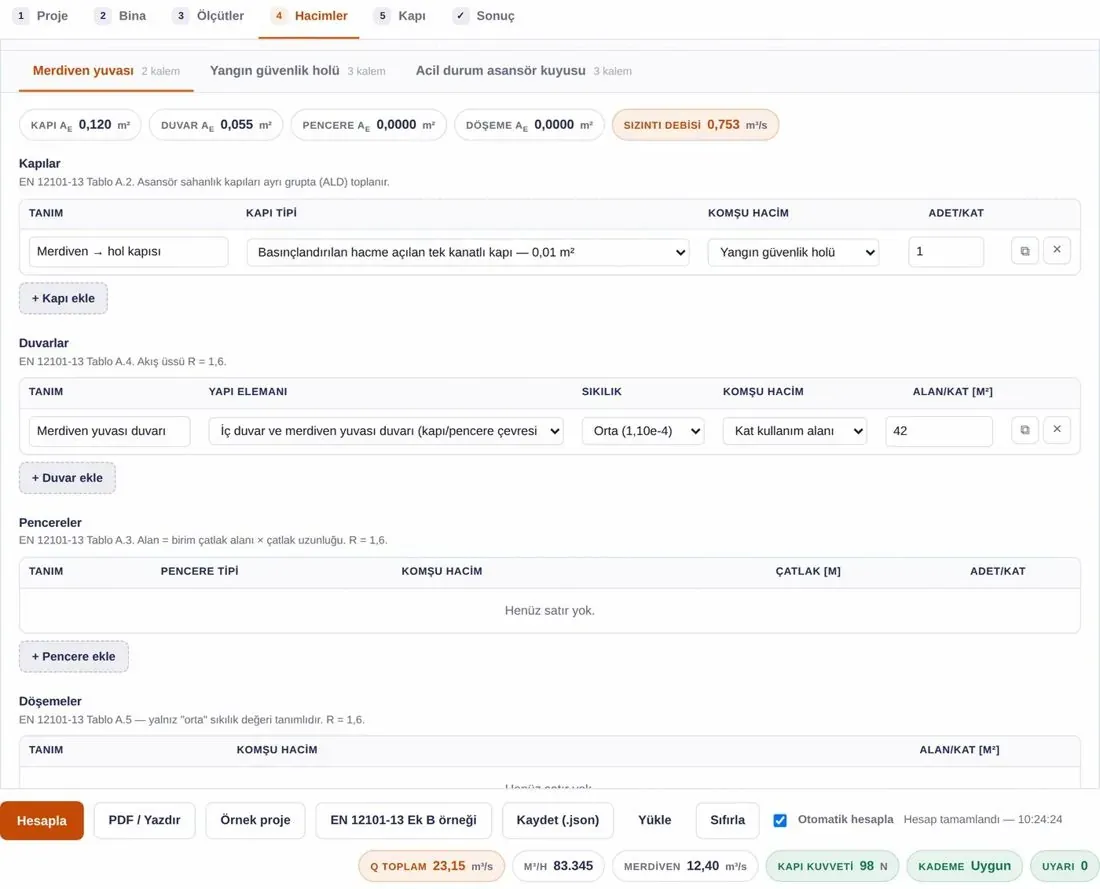Viewport: 1100px width, 889px height.
Task: Load the Örnek proje
Action: point(255,820)
